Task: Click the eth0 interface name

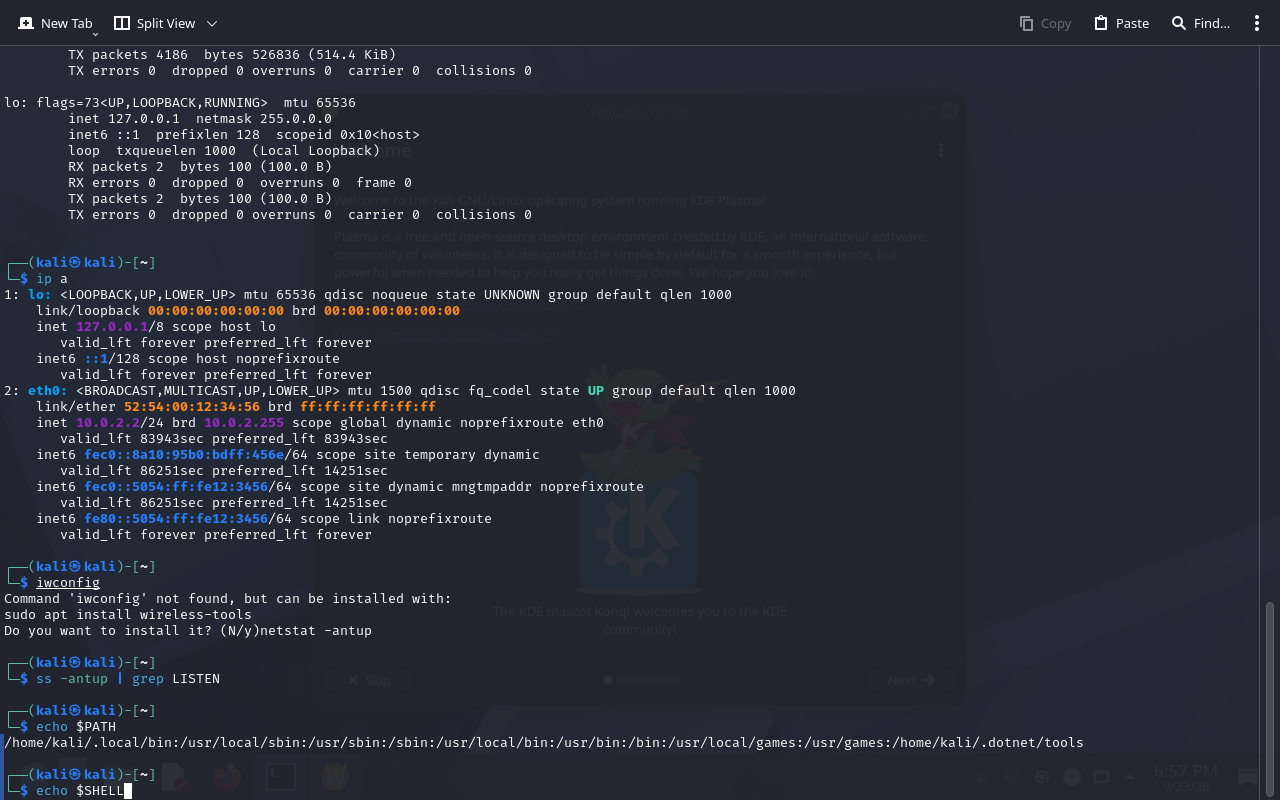Action: pos(44,390)
